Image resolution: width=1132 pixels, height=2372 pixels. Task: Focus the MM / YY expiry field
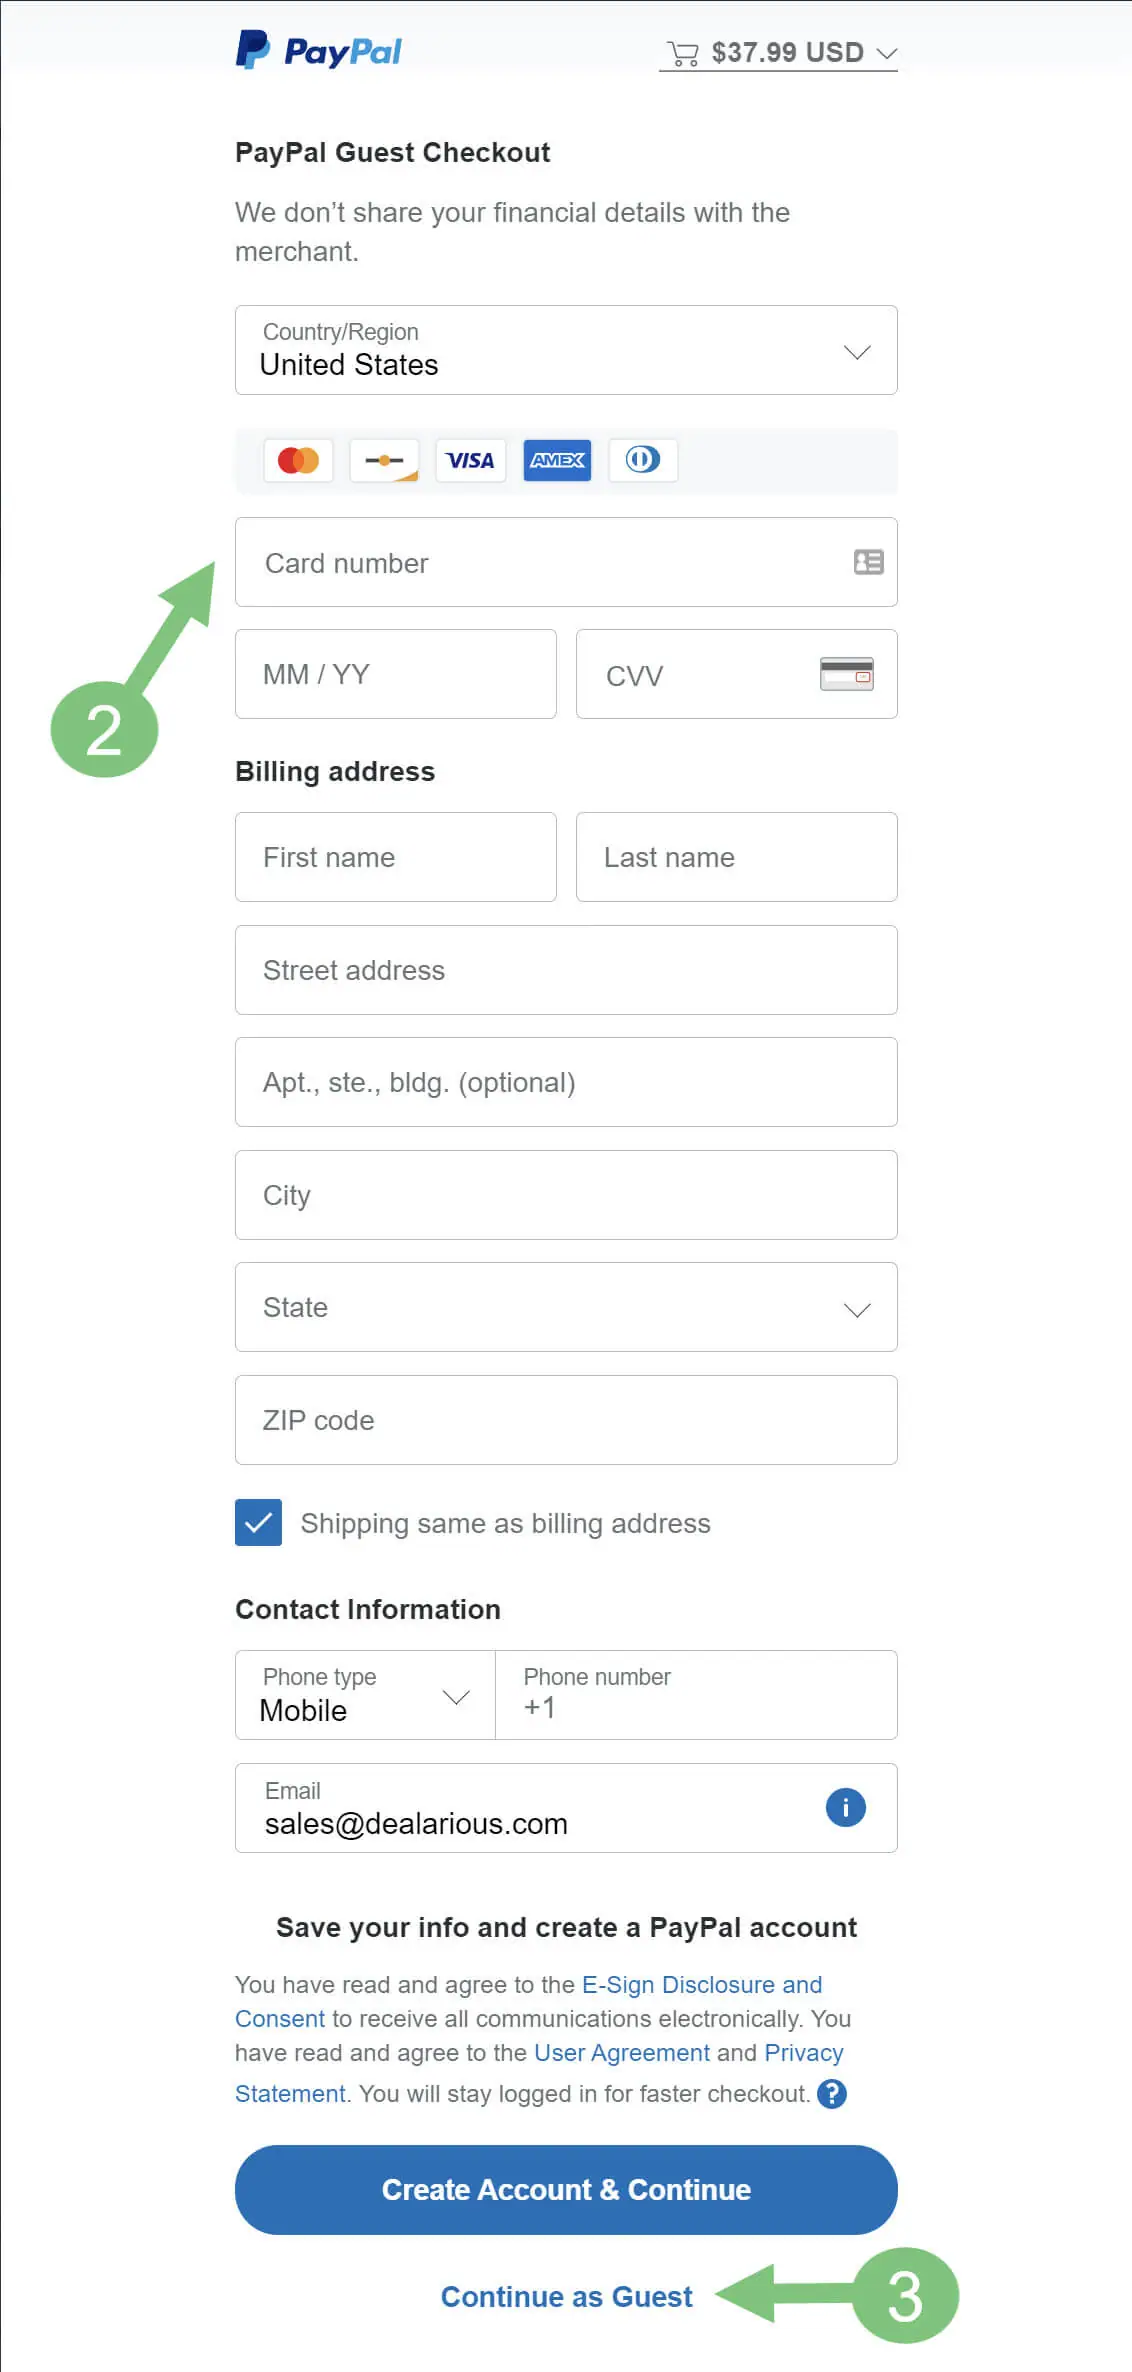click(395, 674)
